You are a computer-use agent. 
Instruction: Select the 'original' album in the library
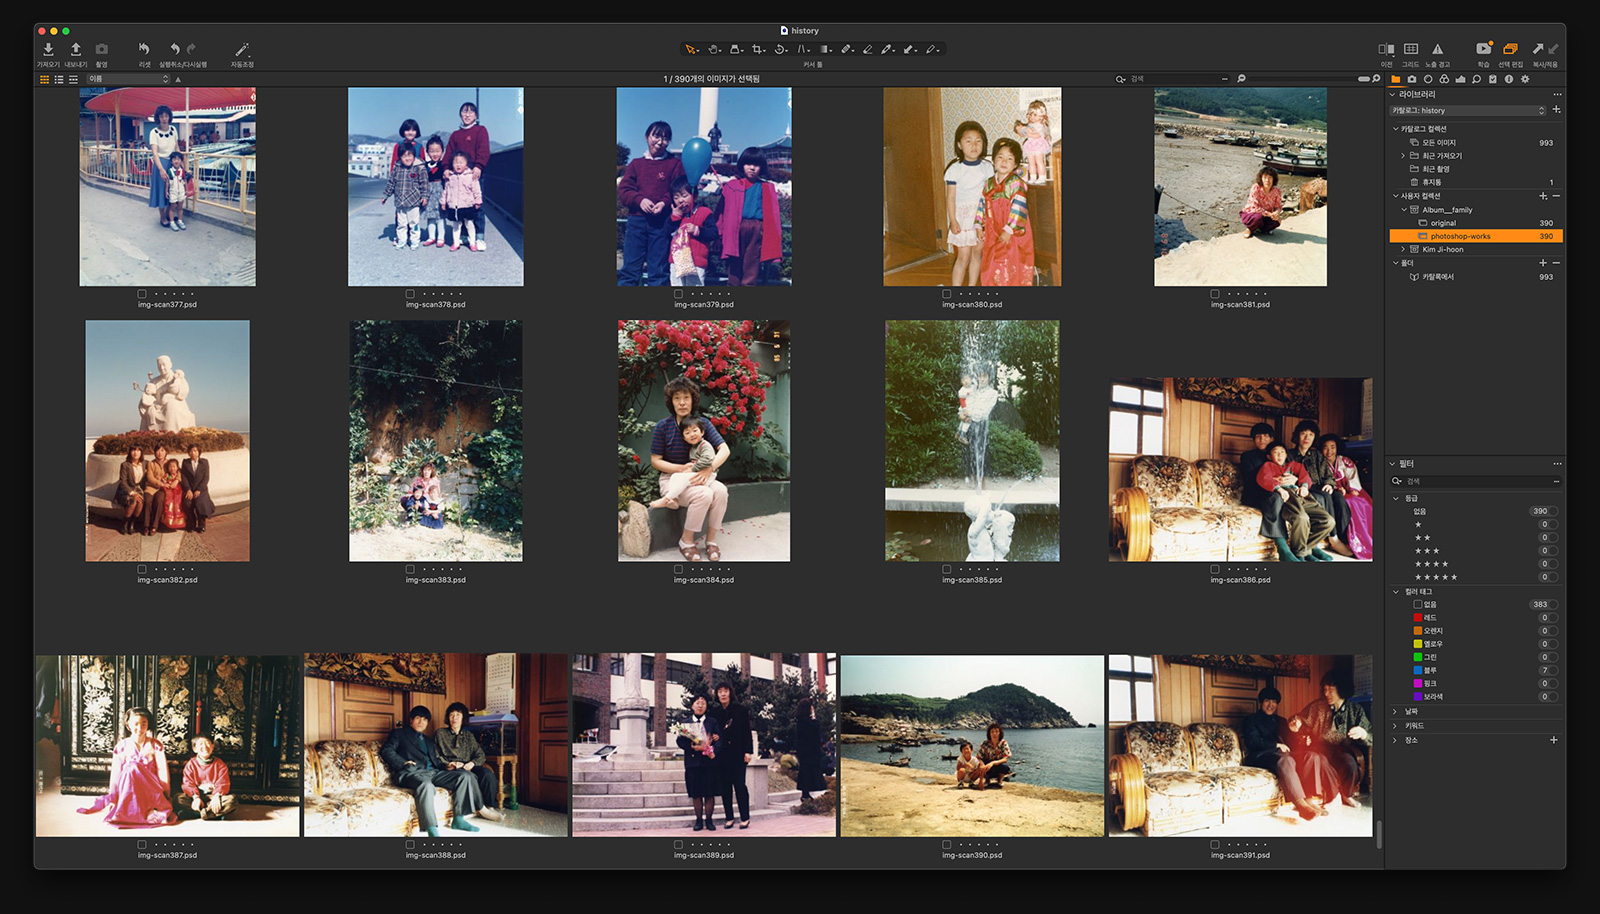coord(1443,223)
